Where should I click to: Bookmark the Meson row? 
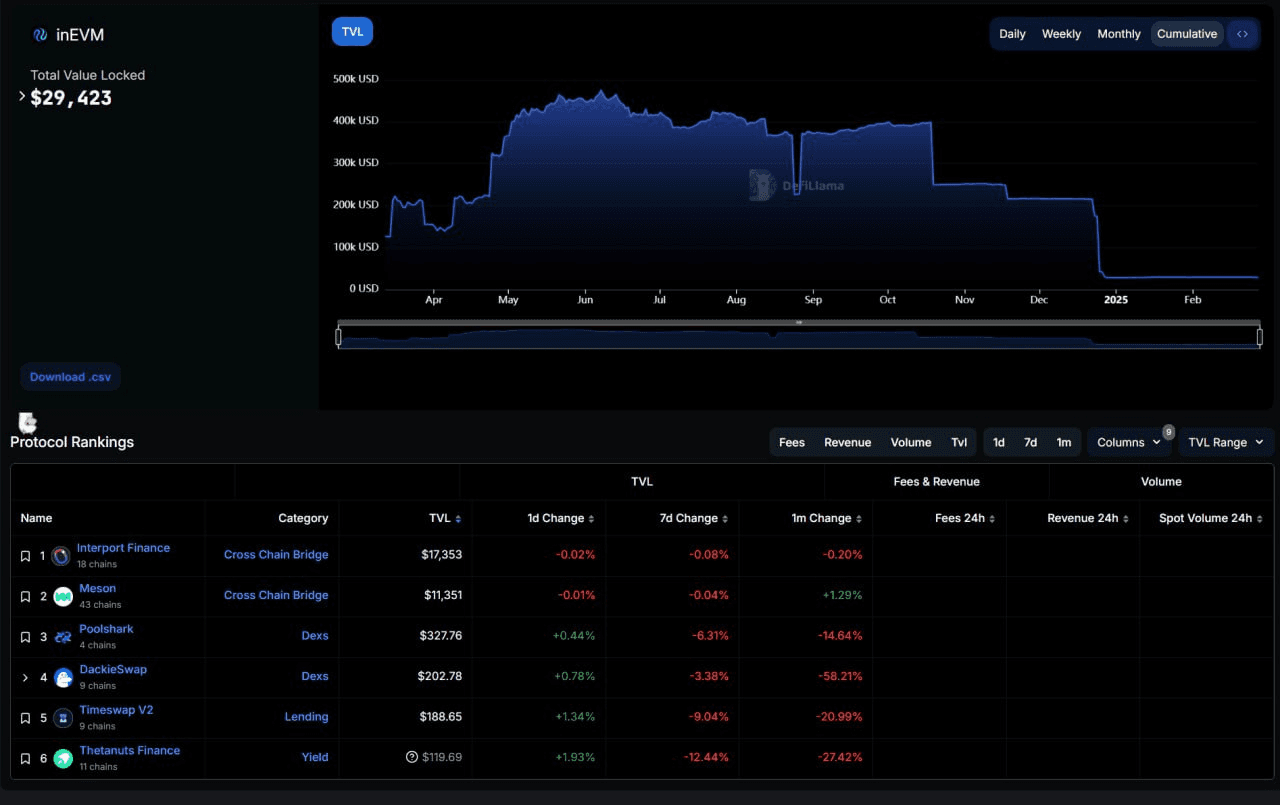[26, 597]
